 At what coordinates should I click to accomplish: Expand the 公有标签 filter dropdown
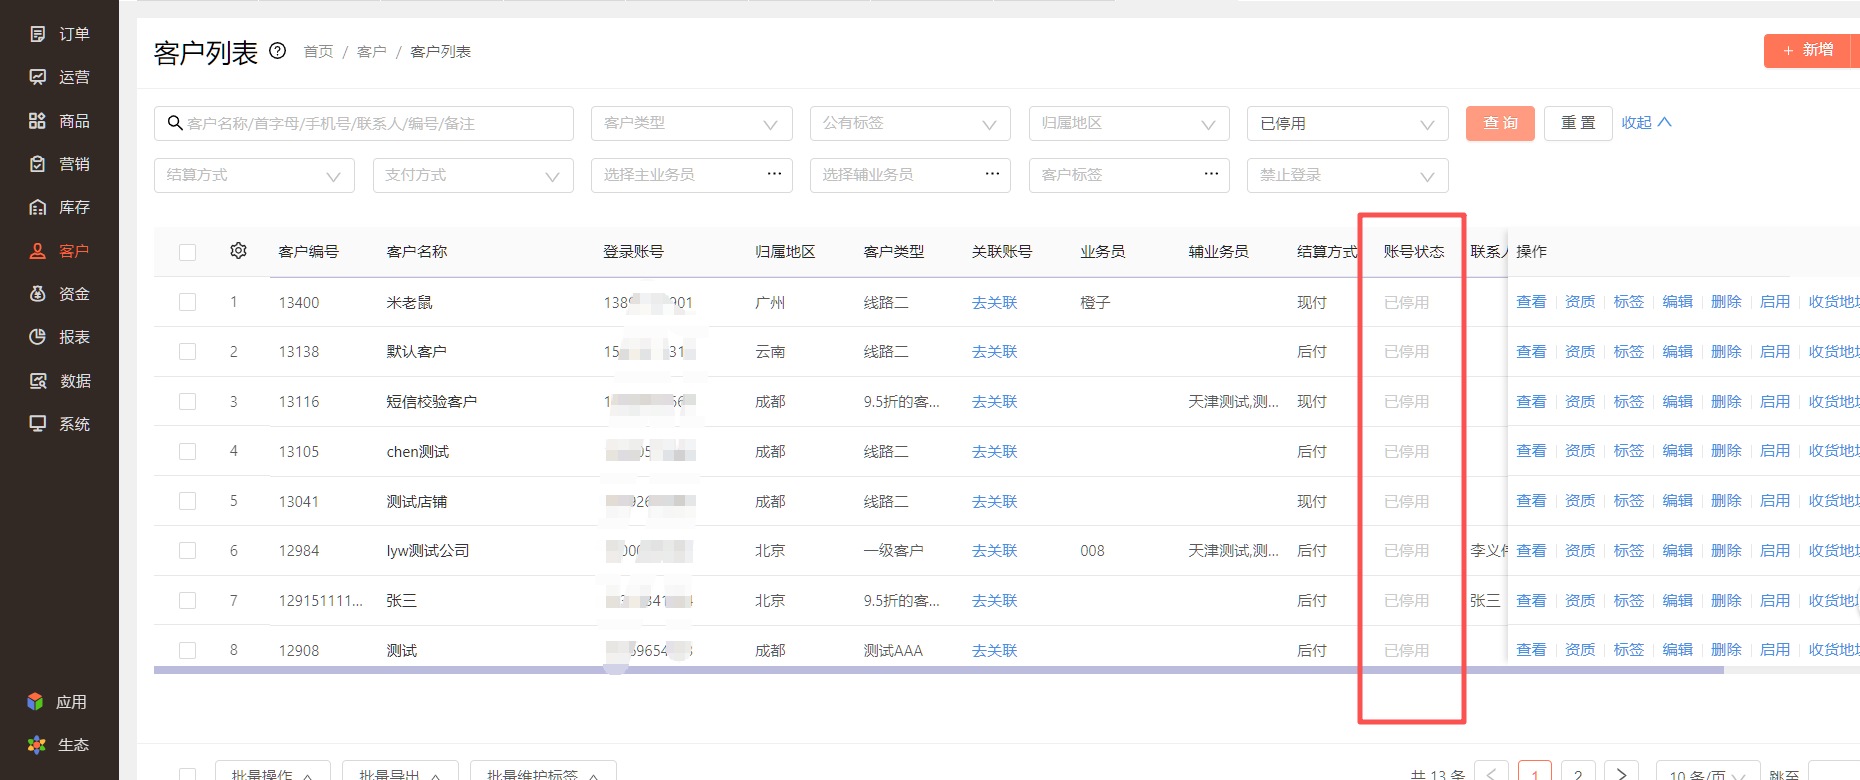pyautogui.click(x=910, y=123)
